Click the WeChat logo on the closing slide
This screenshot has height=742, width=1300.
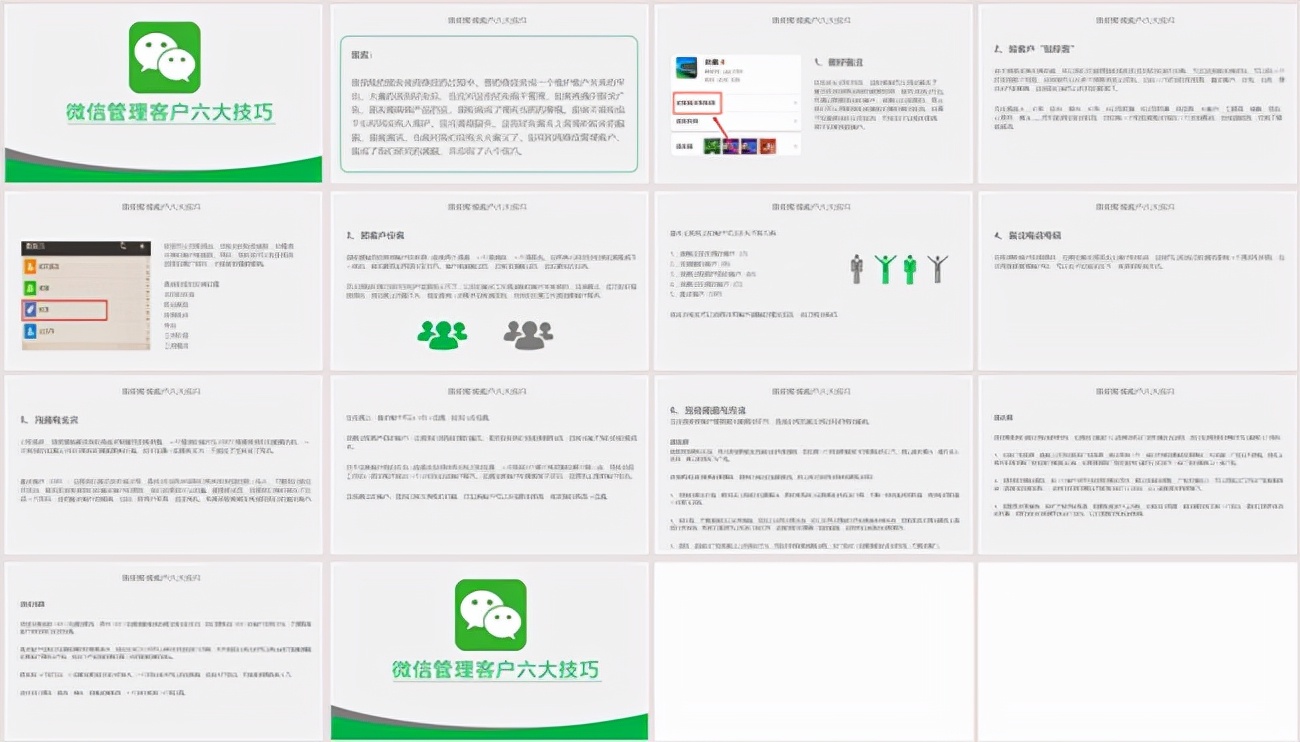coord(490,615)
